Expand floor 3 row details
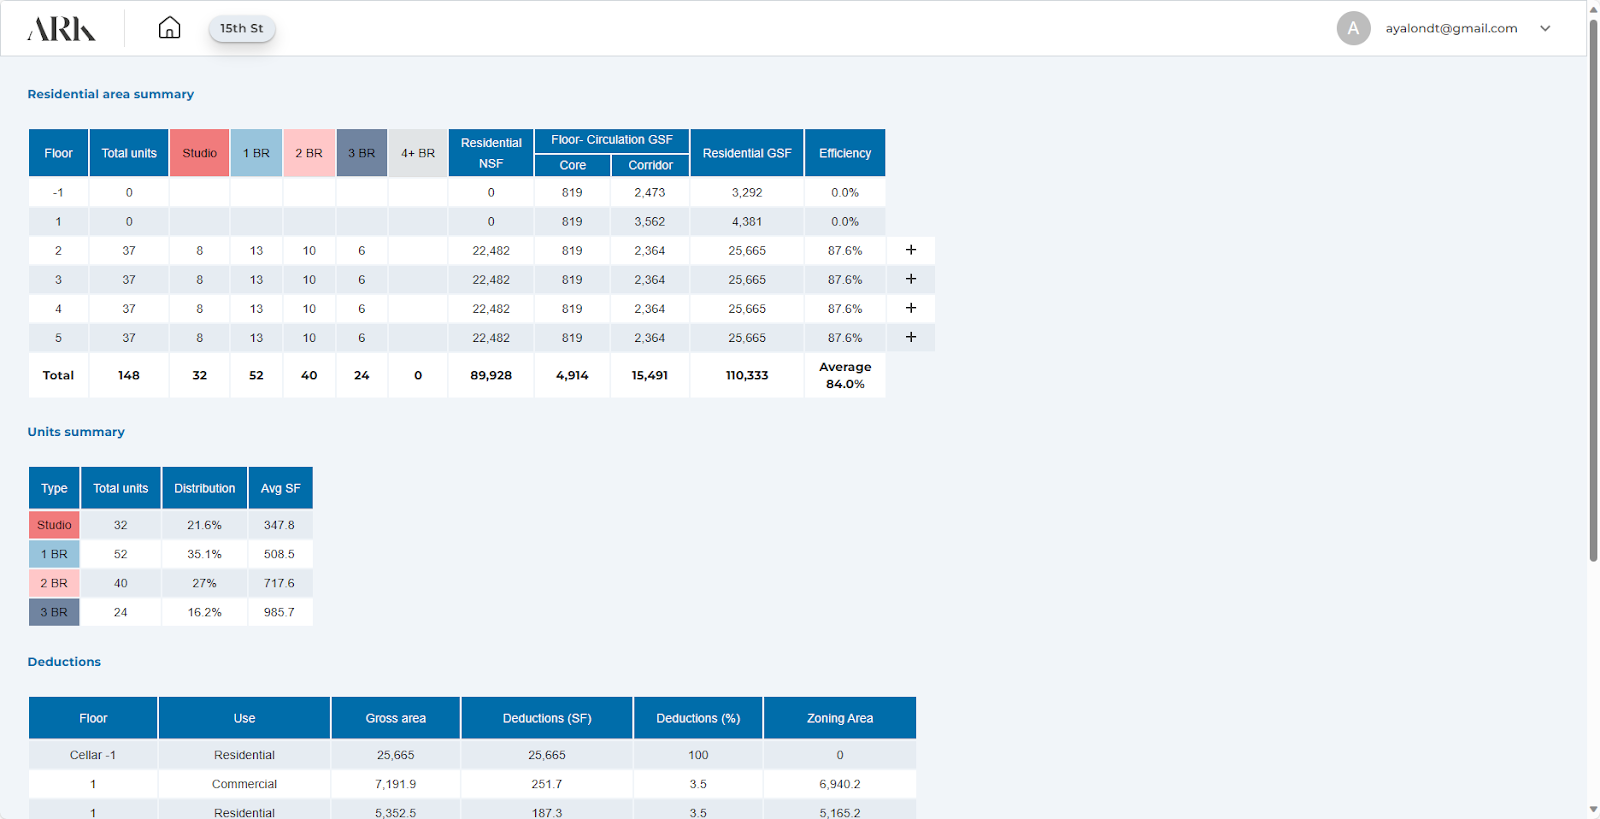 (x=910, y=279)
